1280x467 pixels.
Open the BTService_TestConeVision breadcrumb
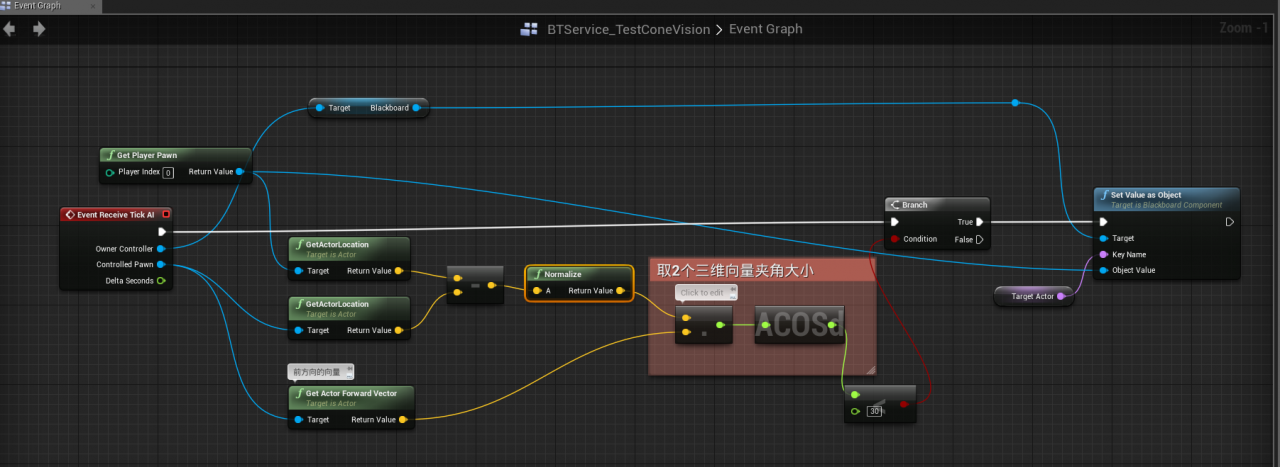click(627, 29)
